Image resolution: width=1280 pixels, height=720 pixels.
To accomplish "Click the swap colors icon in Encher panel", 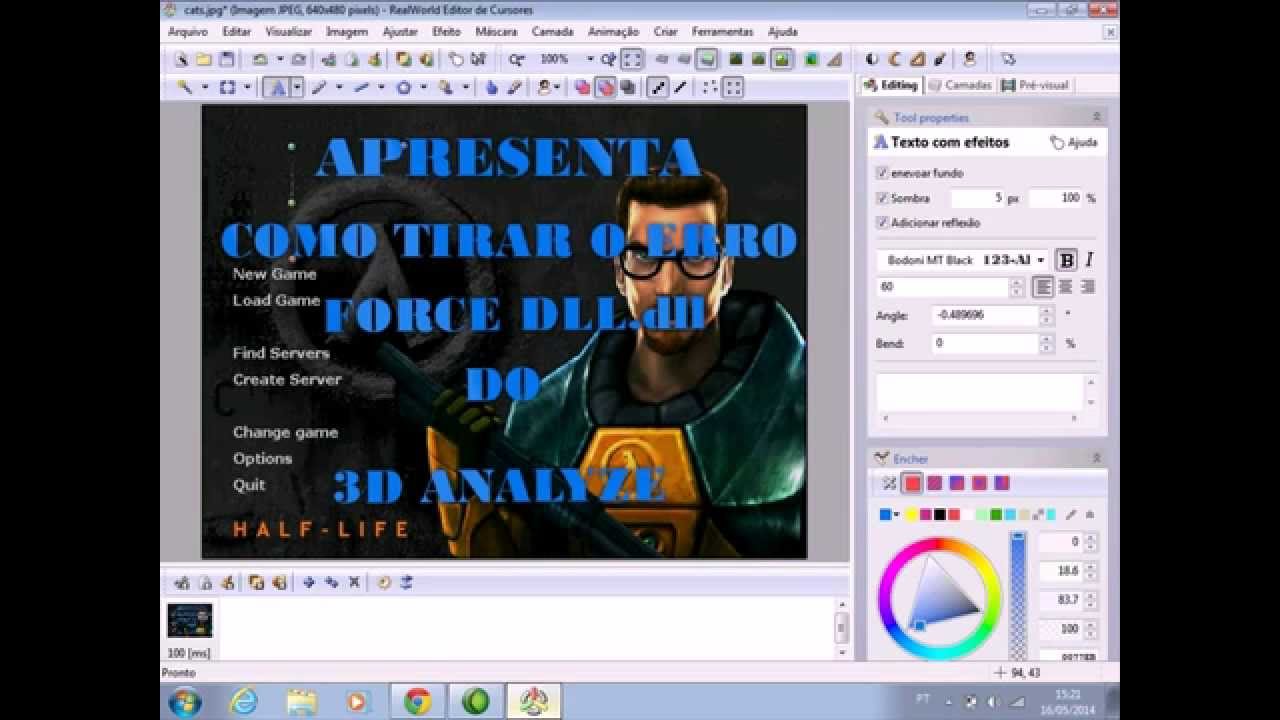I will click(x=889, y=484).
